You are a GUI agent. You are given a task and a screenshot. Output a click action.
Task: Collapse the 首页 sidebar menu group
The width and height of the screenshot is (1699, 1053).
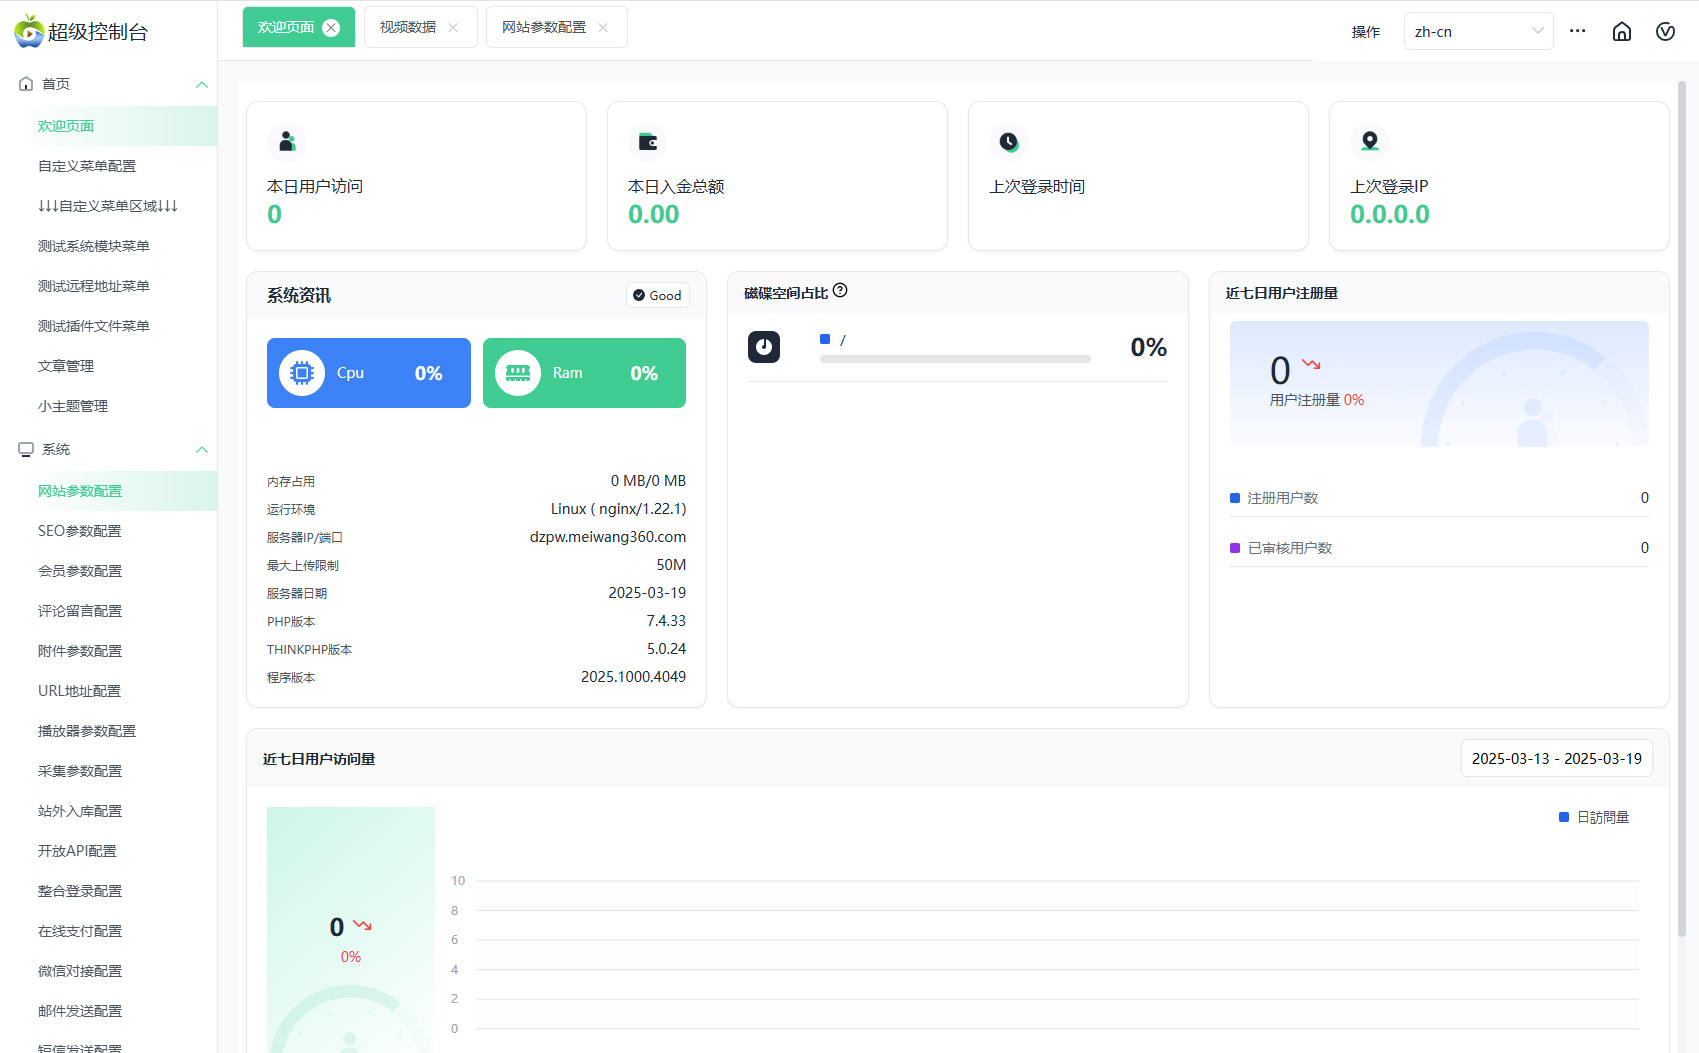pyautogui.click(x=201, y=84)
